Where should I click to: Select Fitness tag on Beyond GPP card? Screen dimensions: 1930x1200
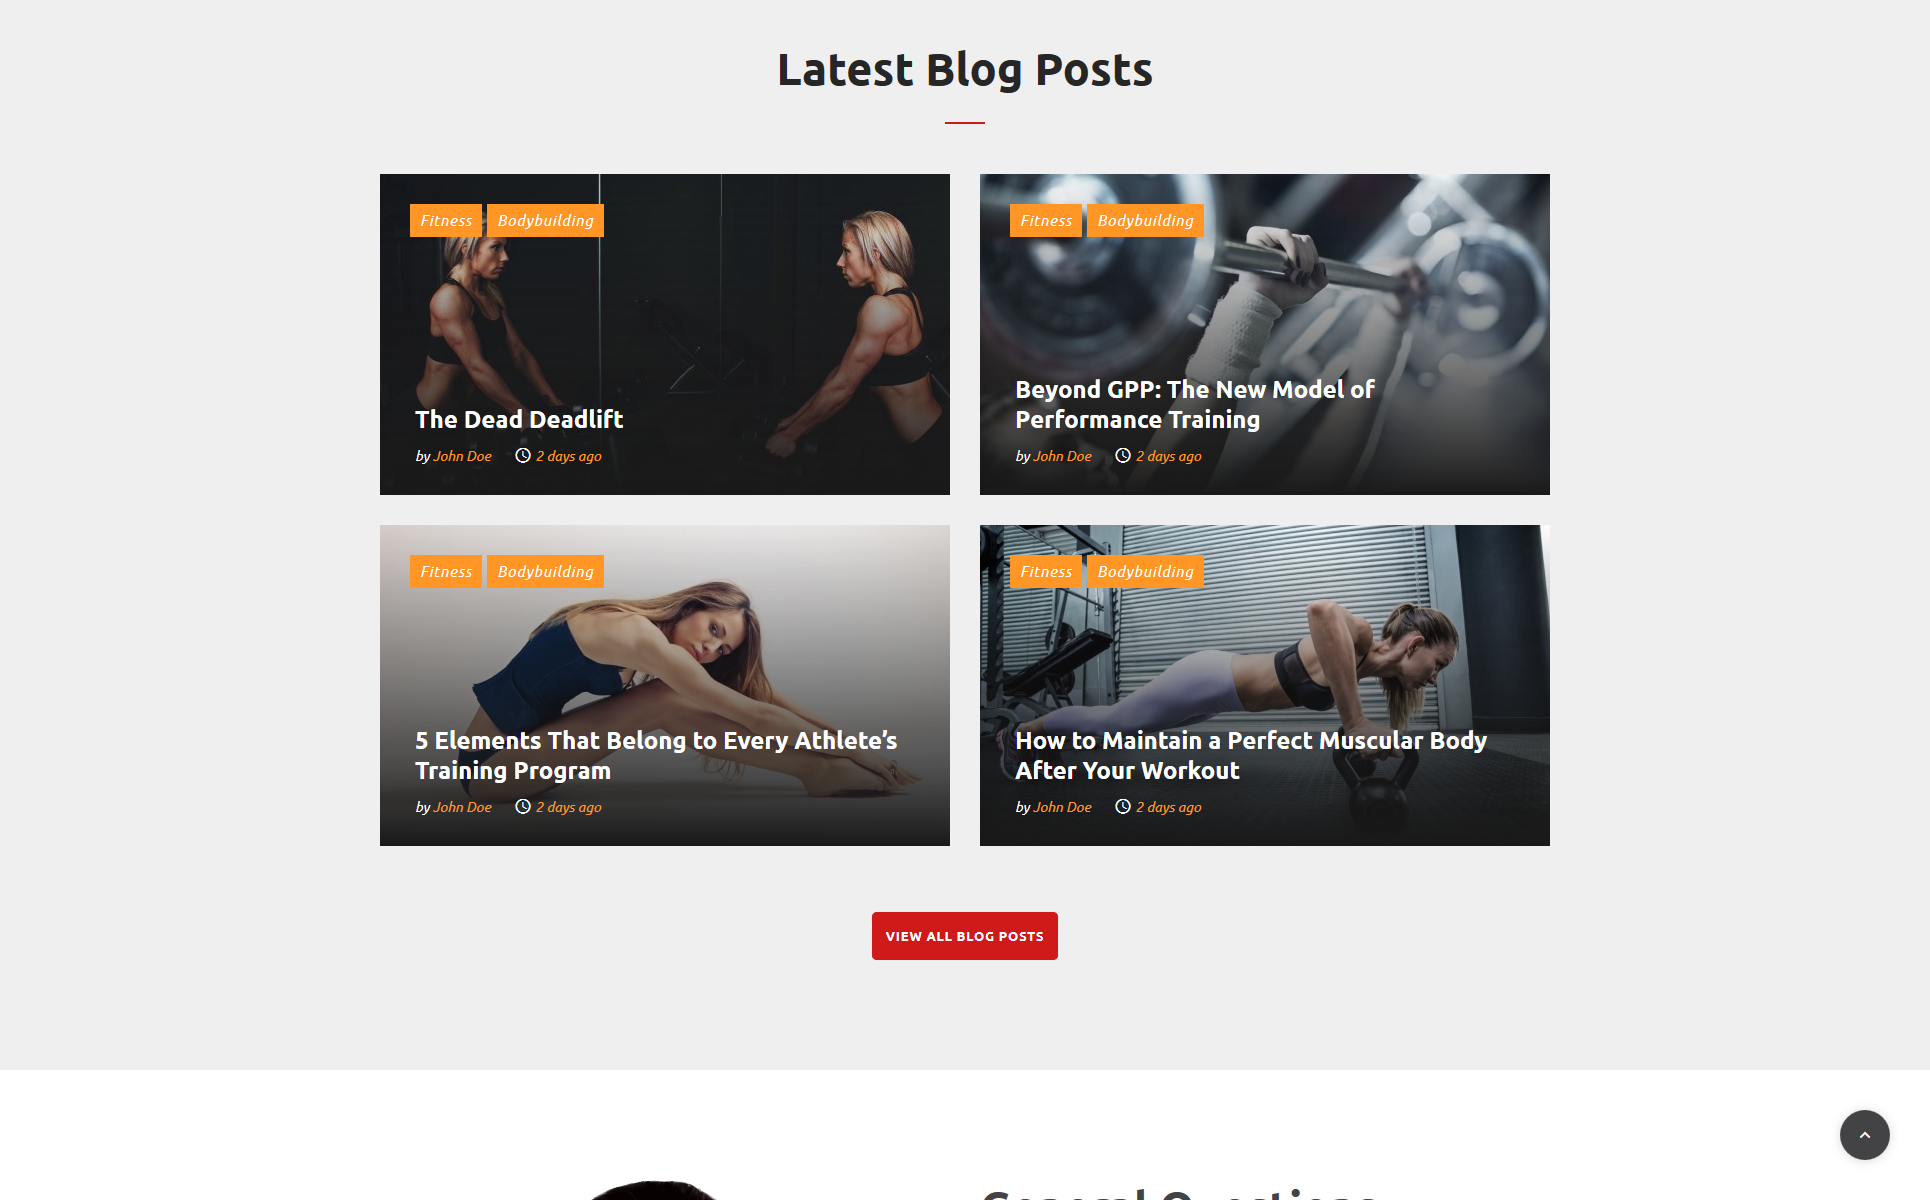pos(1046,220)
